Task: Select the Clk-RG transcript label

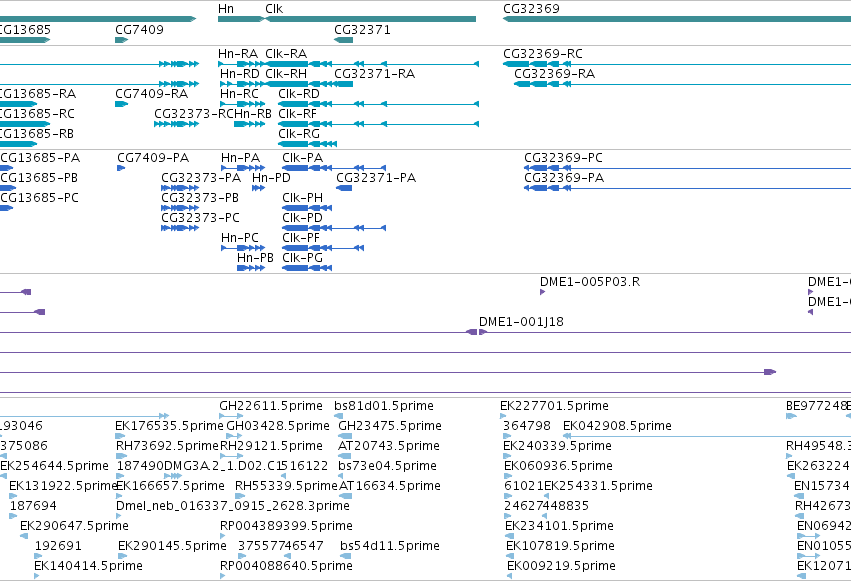Action: click(x=299, y=134)
